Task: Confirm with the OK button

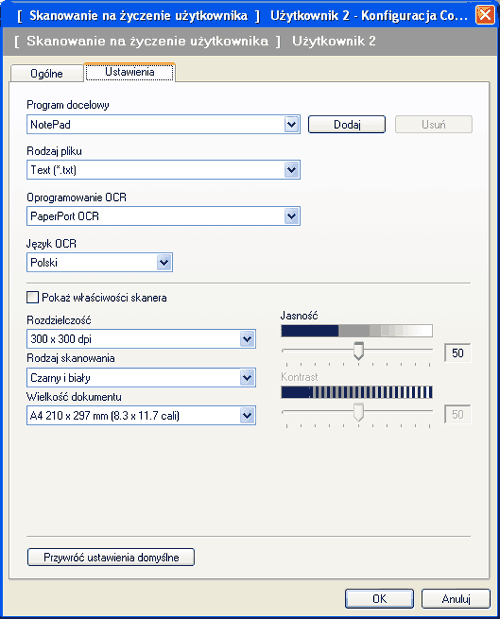Action: 379,599
